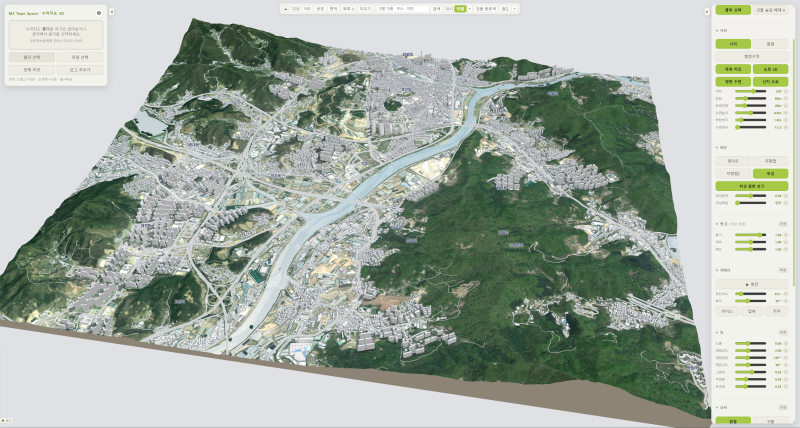800x428 pixels.
Task: Select 지형맵 background
Action: pos(770,161)
